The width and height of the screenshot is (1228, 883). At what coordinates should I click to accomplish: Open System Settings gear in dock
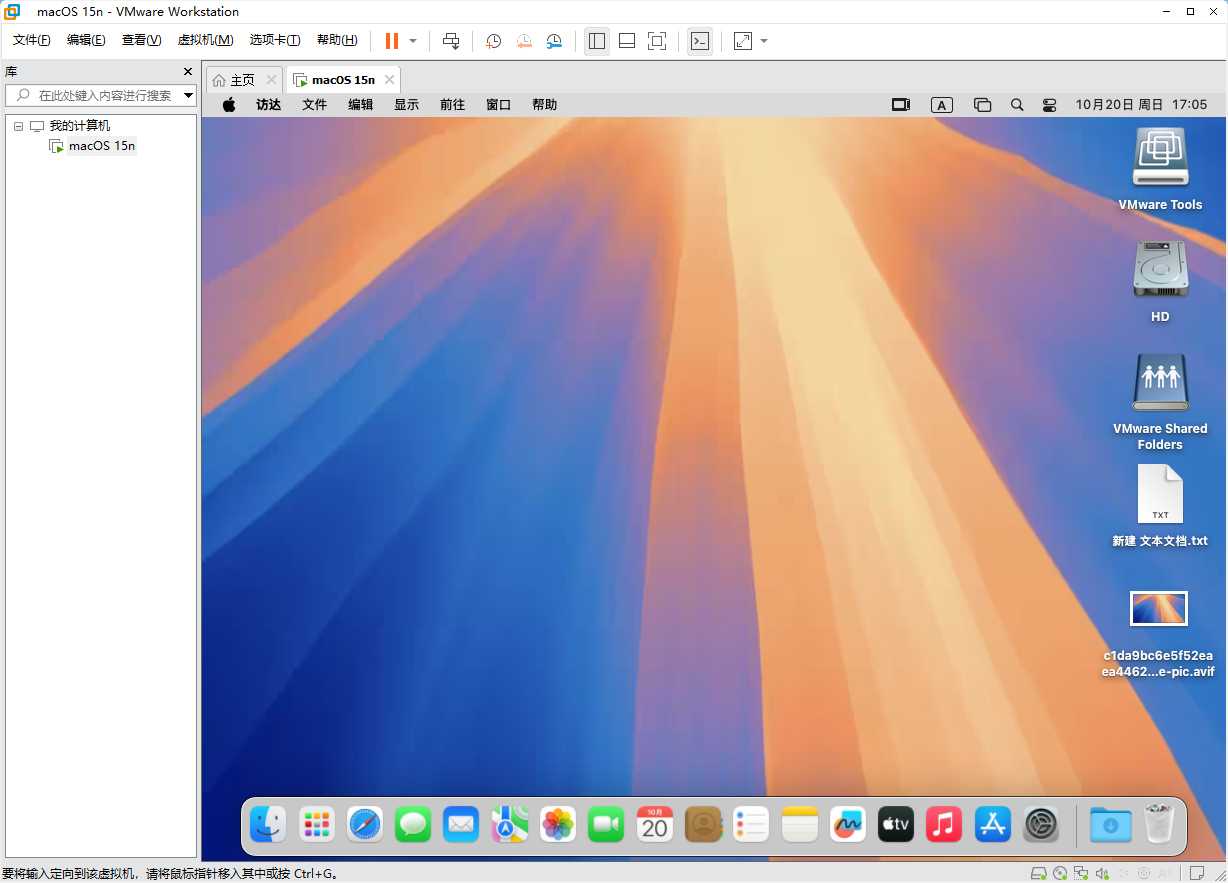1041,824
